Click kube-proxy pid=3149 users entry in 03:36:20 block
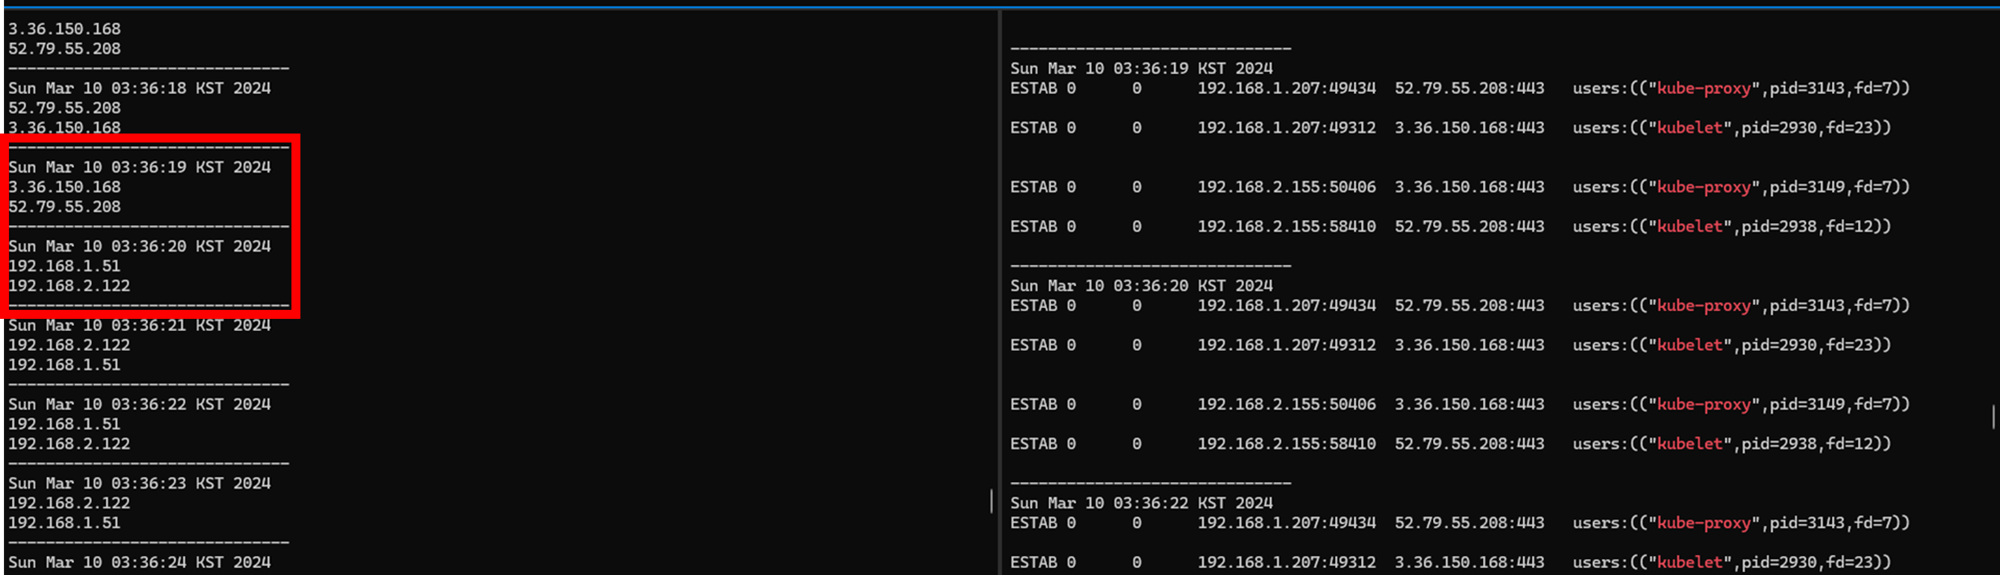The height and width of the screenshot is (575, 2000). pos(1741,404)
